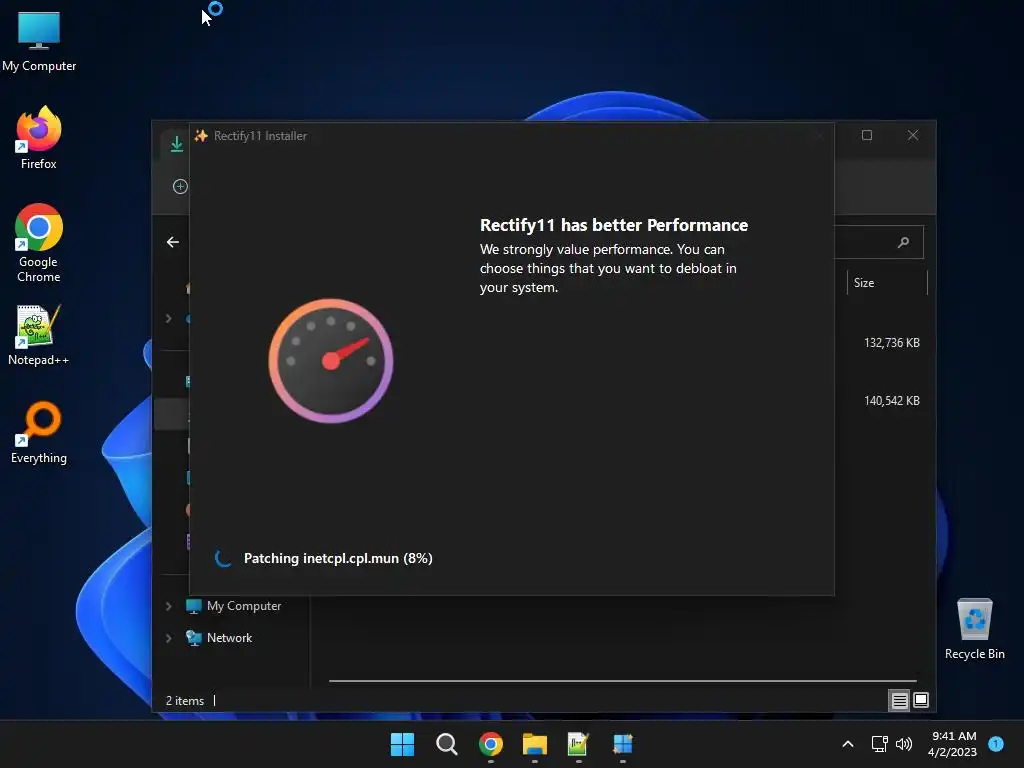Switch Explorer to large icons view
The width and height of the screenshot is (1024, 768).
click(x=921, y=700)
